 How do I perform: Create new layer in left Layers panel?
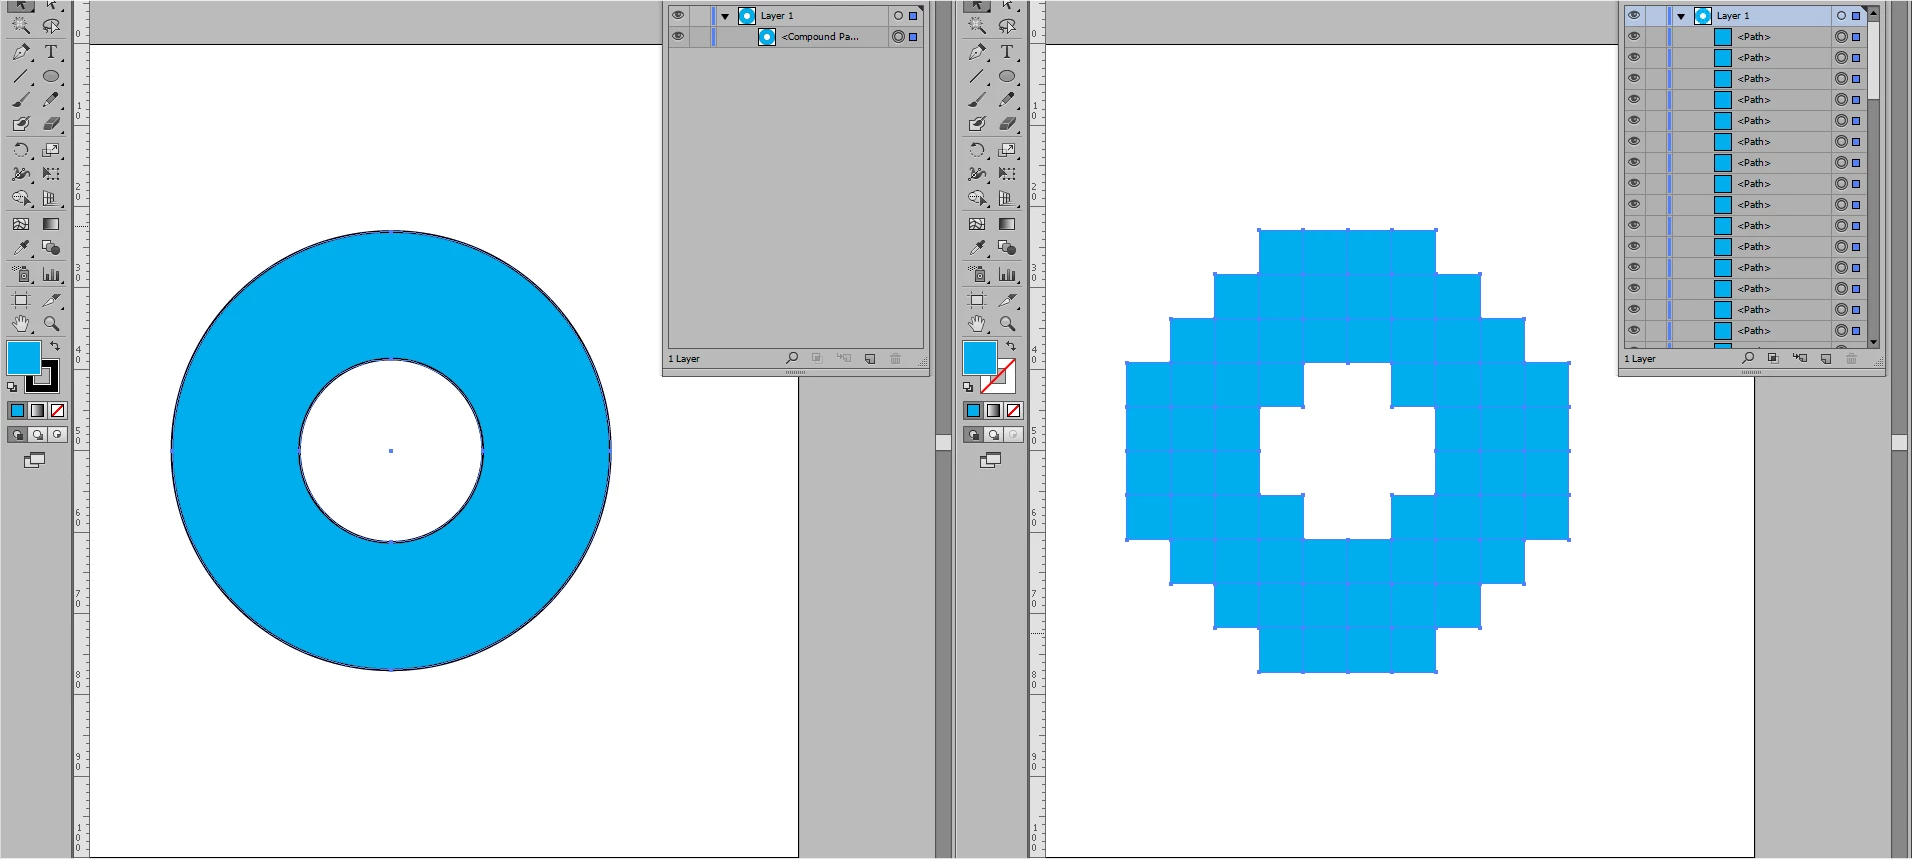(870, 358)
